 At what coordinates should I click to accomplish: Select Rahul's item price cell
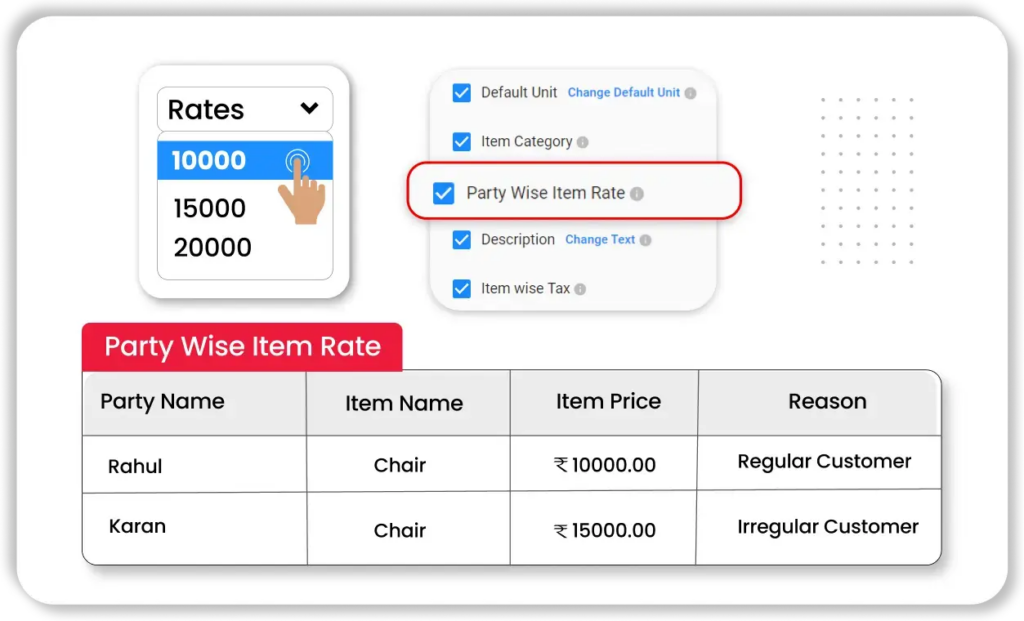(x=604, y=465)
